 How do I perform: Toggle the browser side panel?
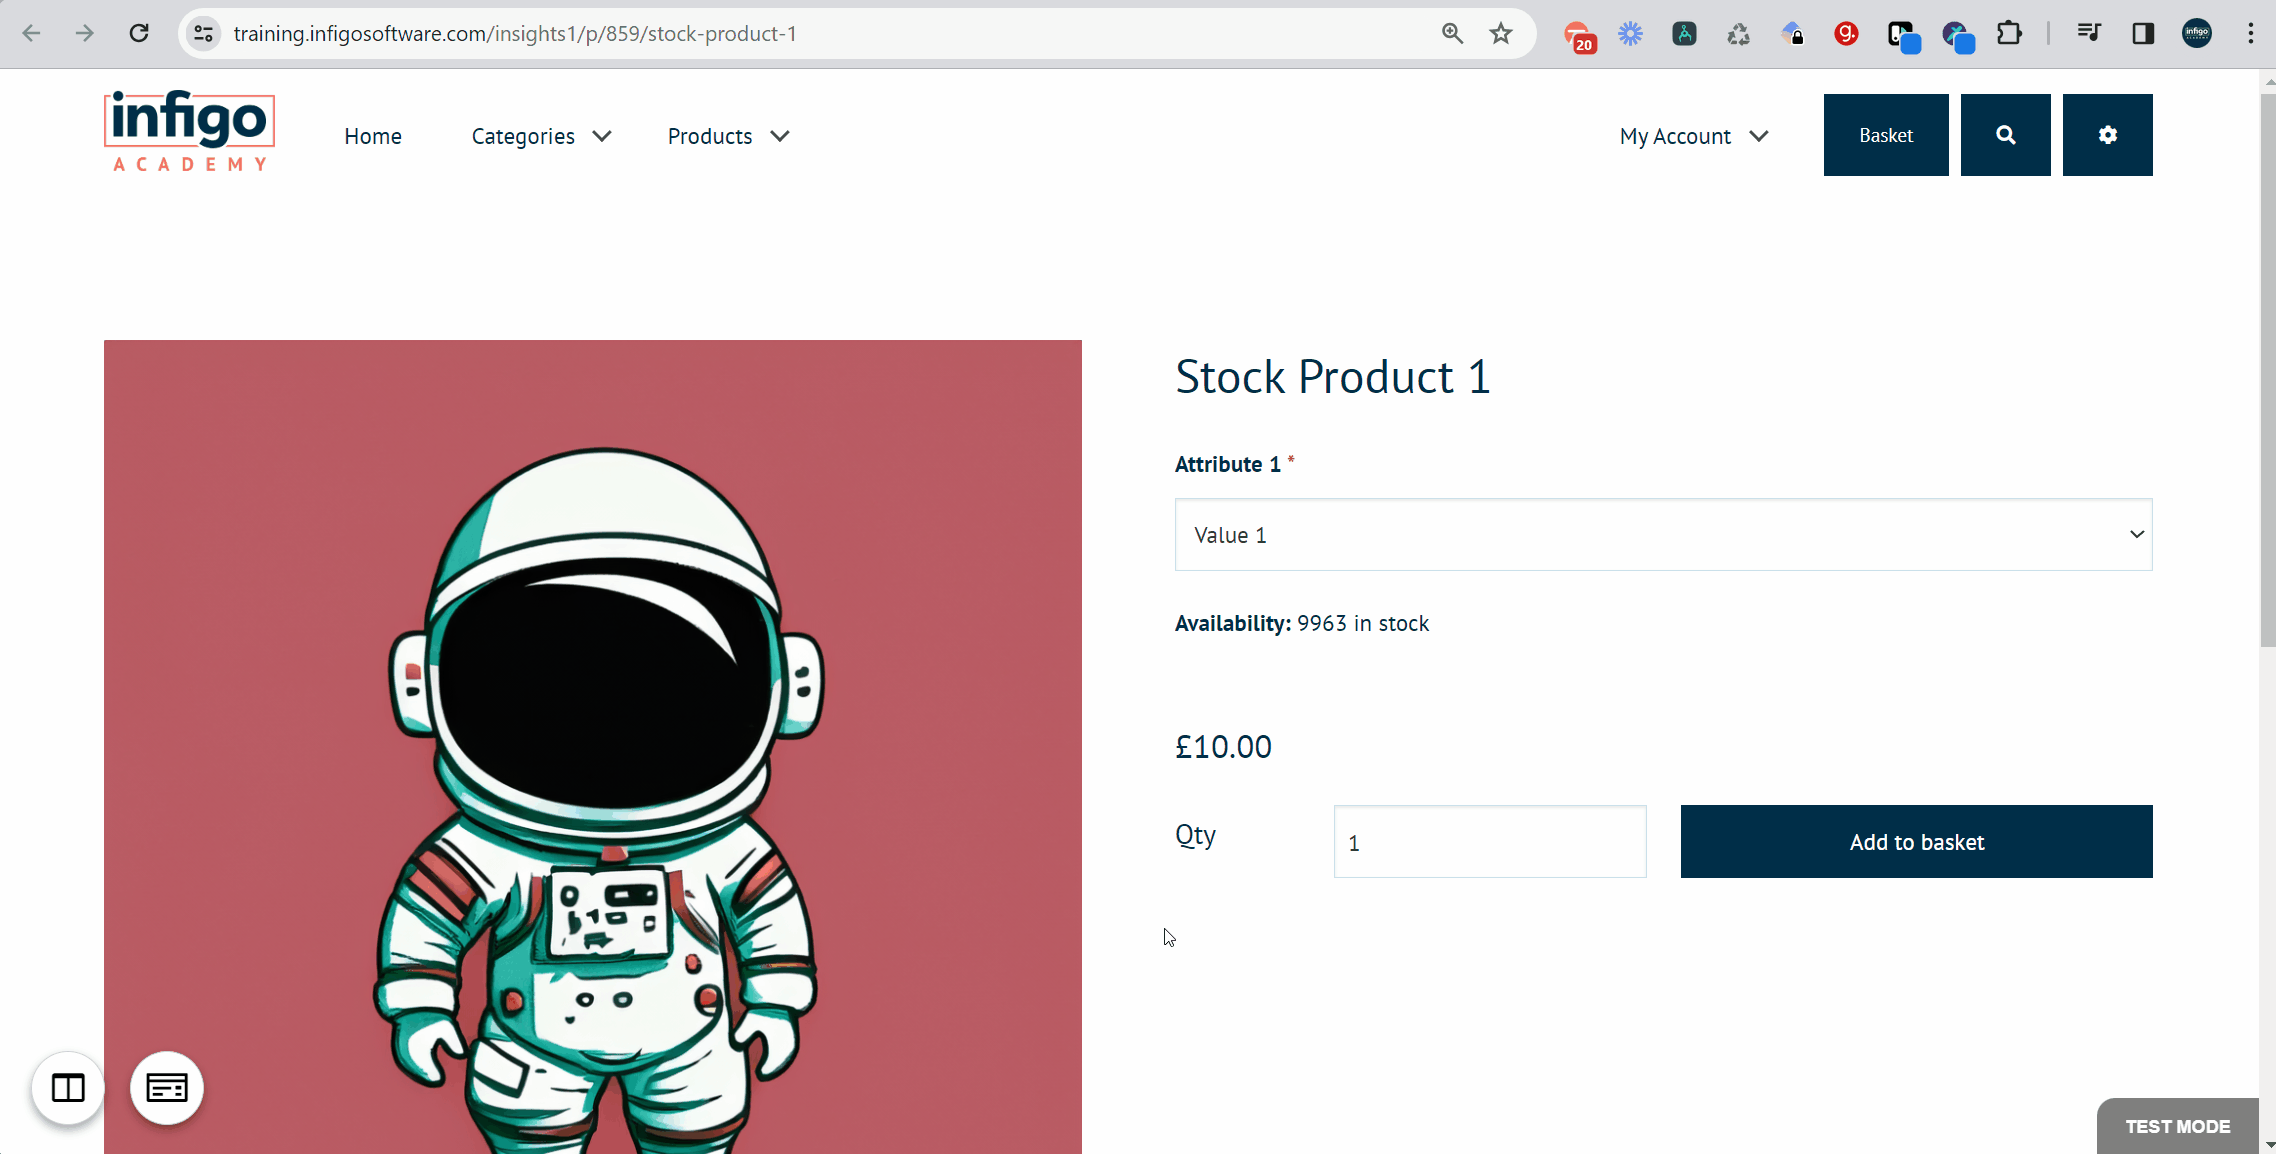[2142, 34]
